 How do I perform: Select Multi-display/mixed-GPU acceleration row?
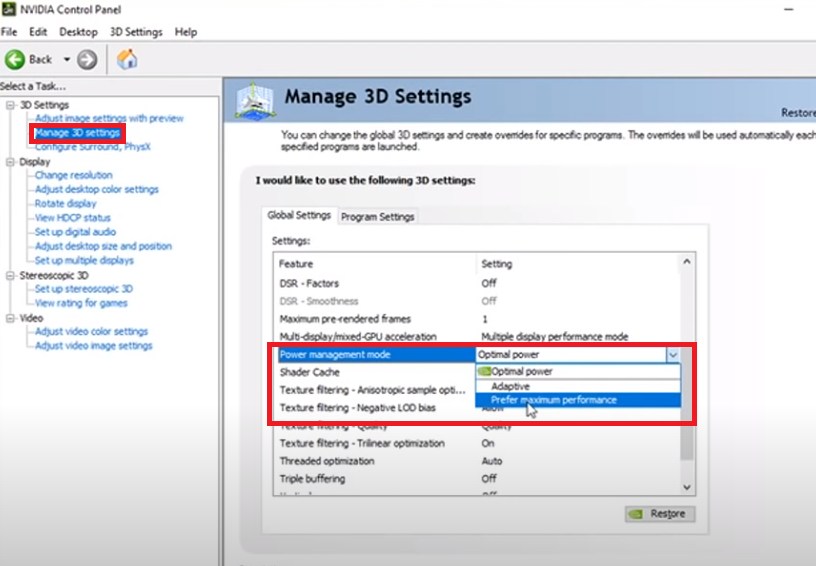476,337
